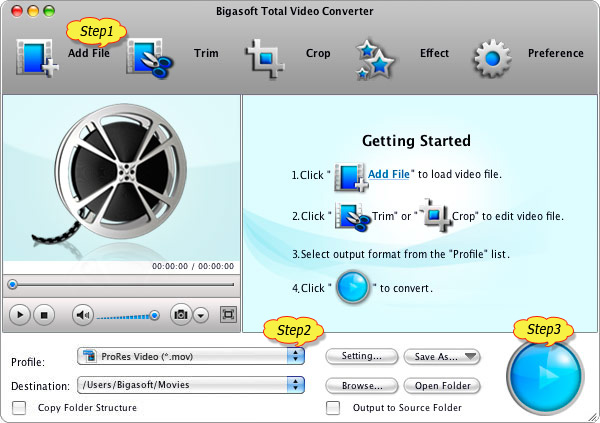Image resolution: width=600 pixels, height=423 pixels.
Task: Click the Add File label in toolbar
Action: pyautogui.click(x=89, y=53)
